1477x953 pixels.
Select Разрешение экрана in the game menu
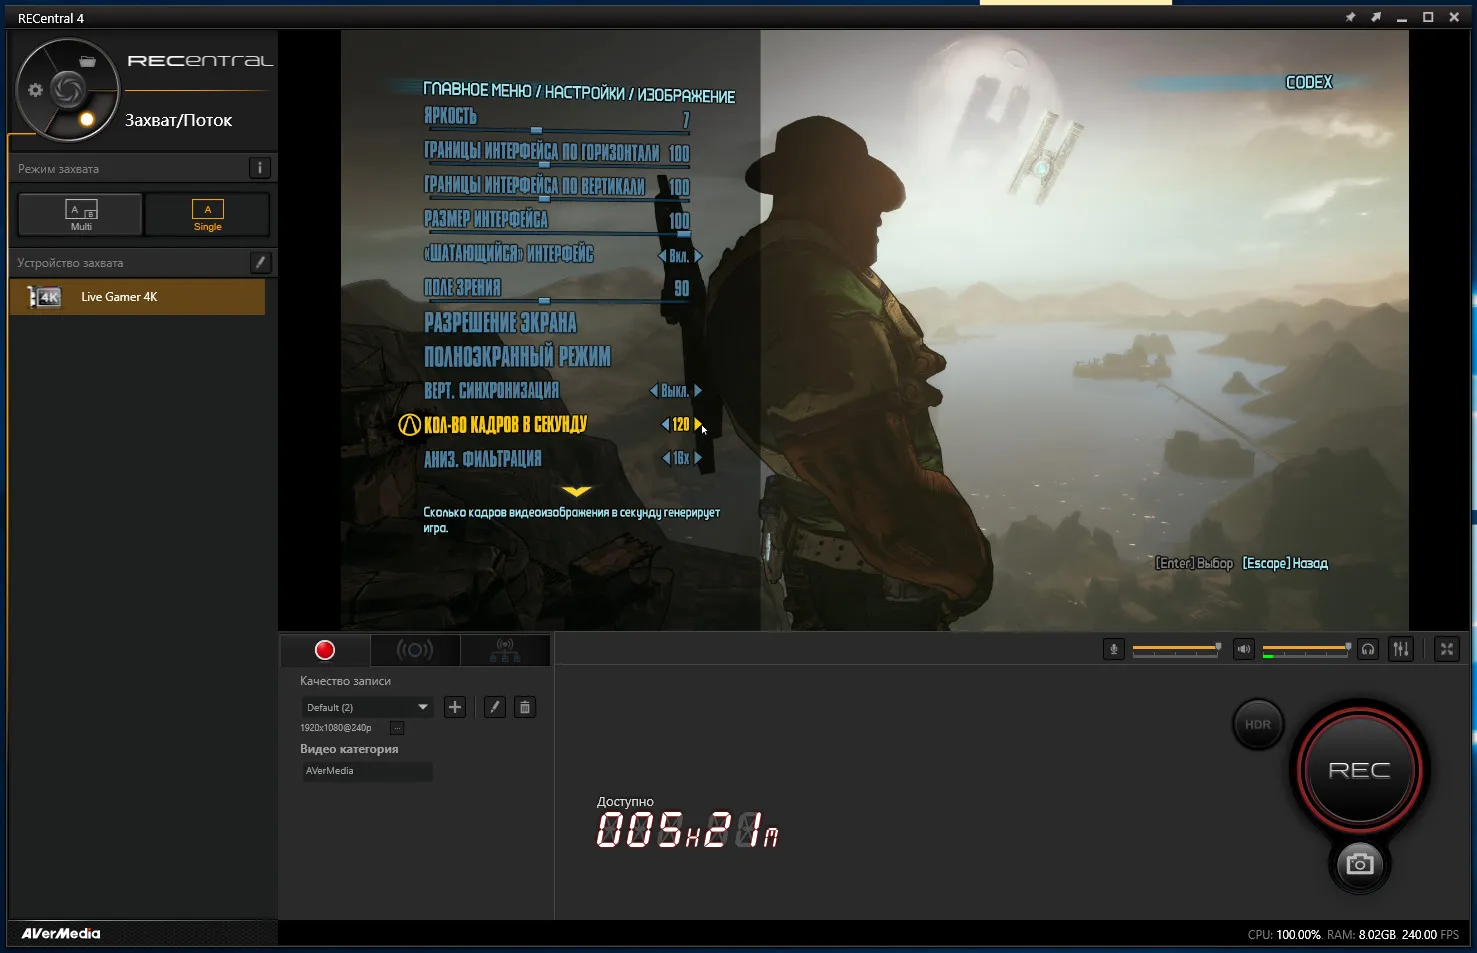pos(500,322)
